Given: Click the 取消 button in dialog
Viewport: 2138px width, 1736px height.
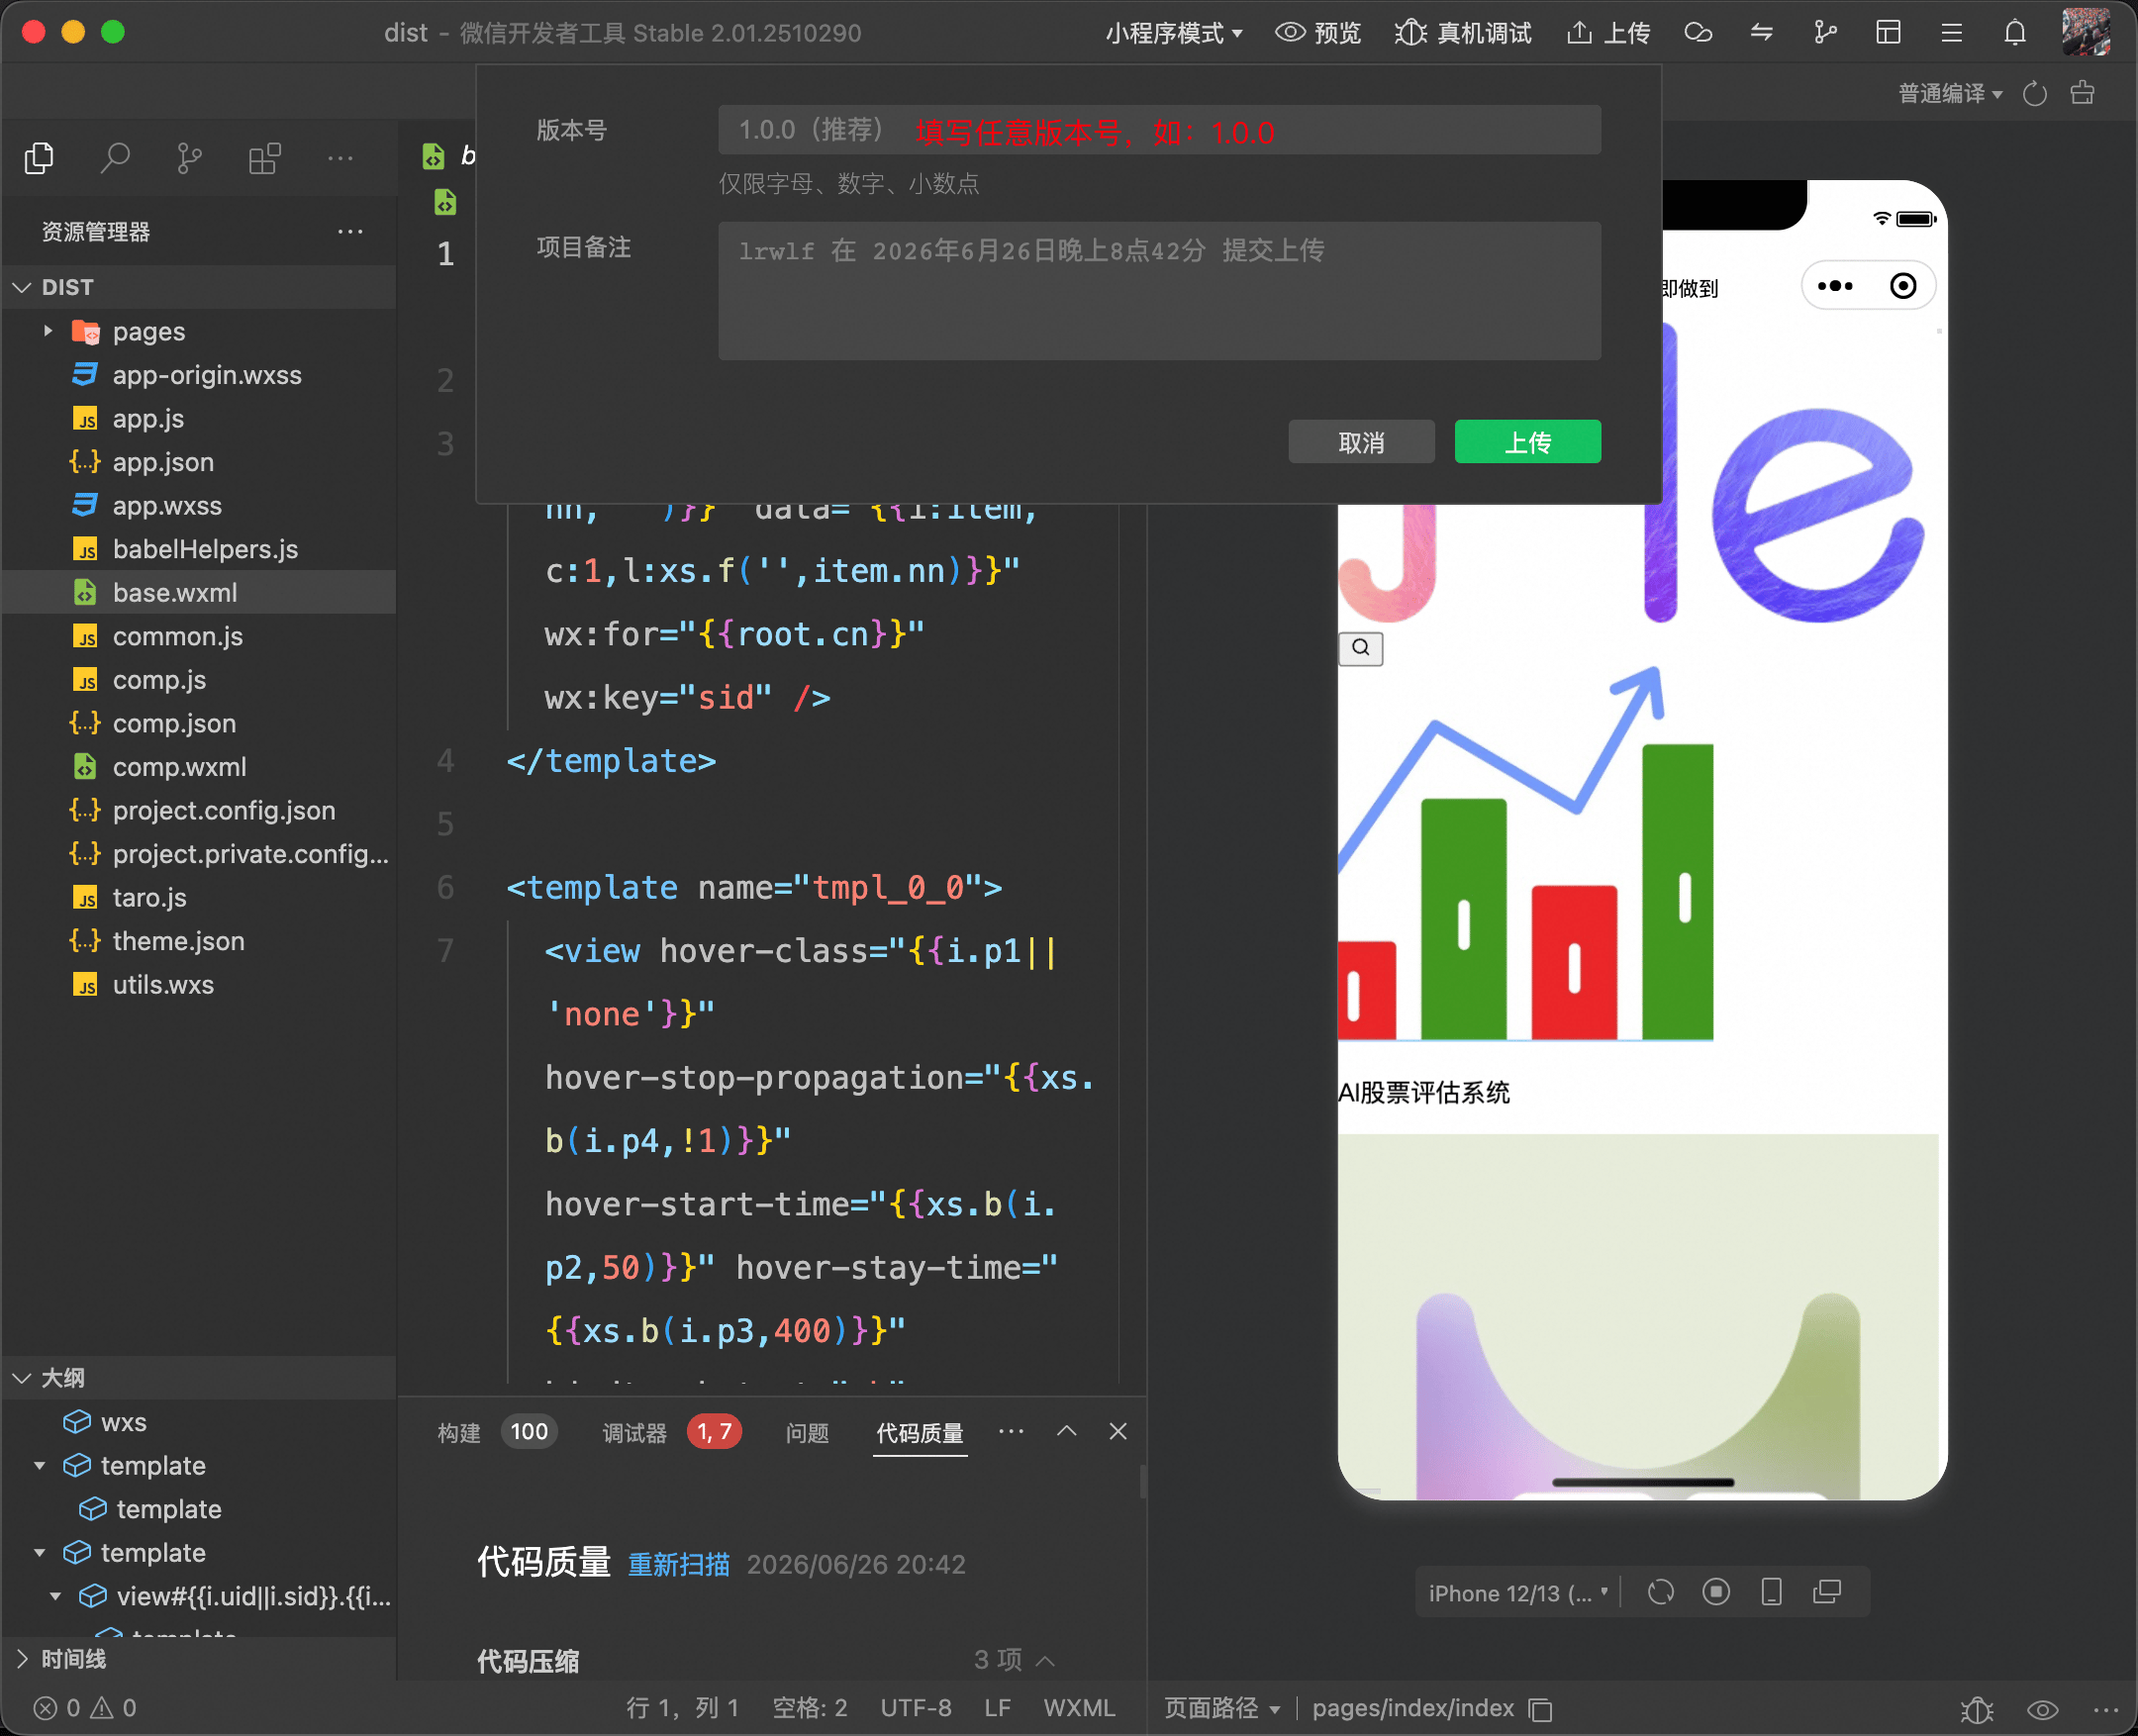Looking at the screenshot, I should point(1361,442).
